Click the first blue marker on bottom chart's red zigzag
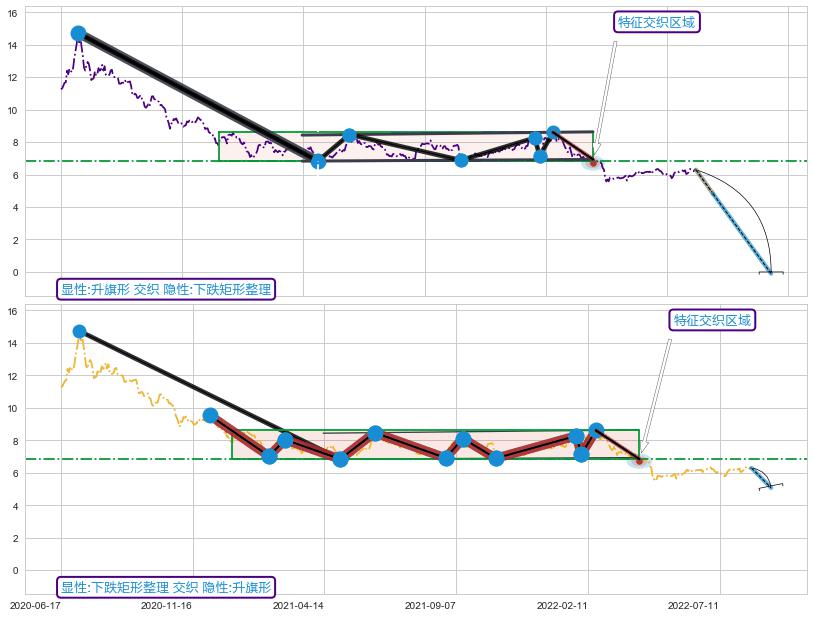 point(210,415)
